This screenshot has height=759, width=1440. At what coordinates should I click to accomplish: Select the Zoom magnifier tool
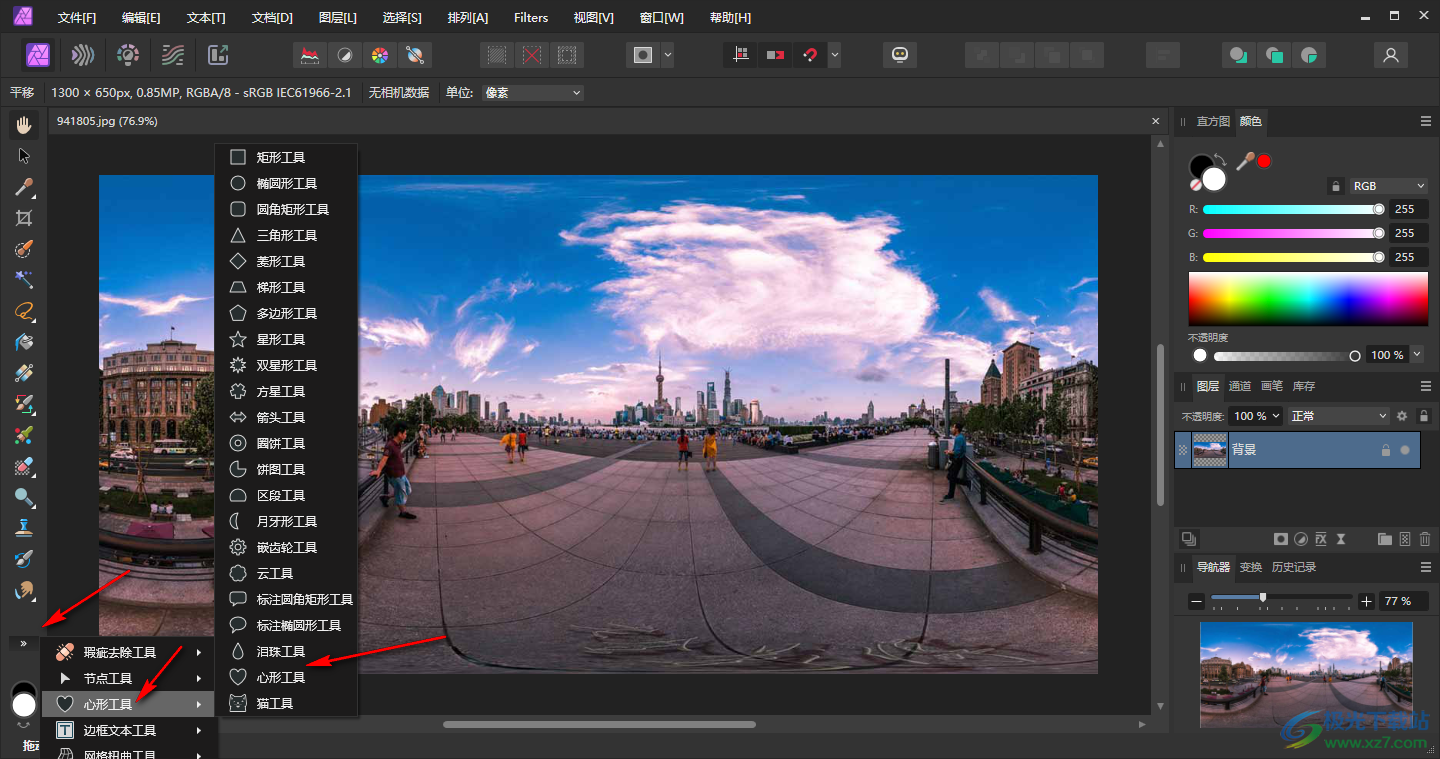24,497
